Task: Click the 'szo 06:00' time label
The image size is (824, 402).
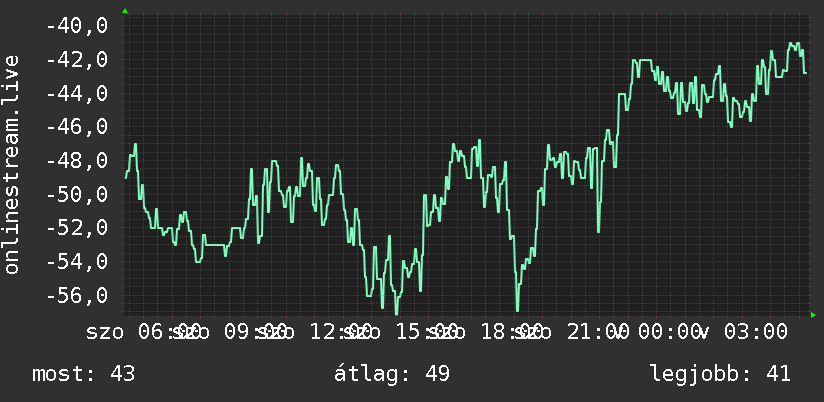Action: [143, 332]
